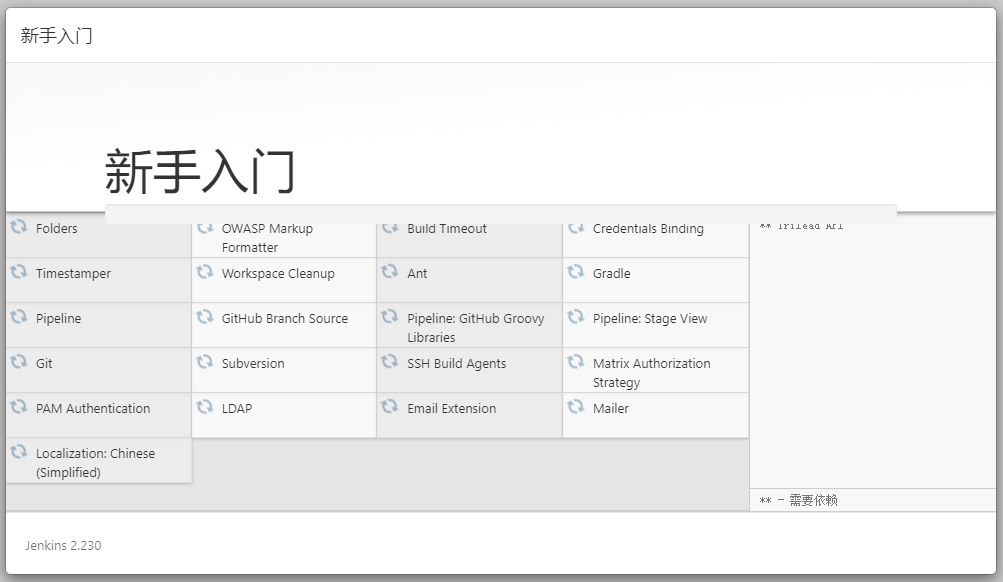Click the refresh icon beside LDAP
Screen dimensions: 1003x582
click(205, 407)
